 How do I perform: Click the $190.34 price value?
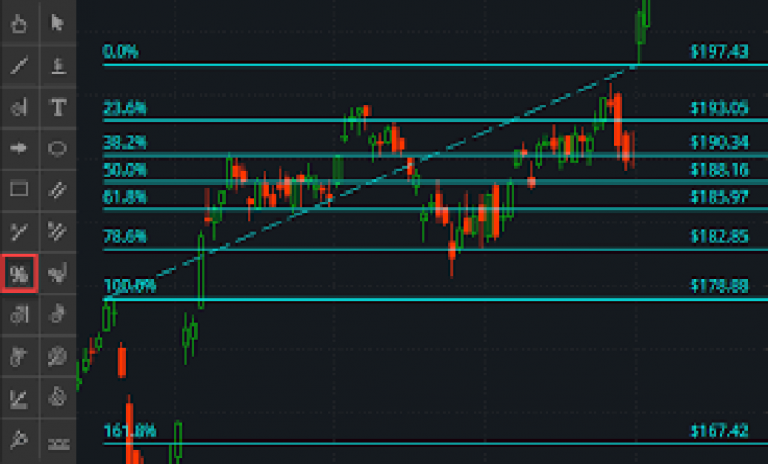click(720, 143)
